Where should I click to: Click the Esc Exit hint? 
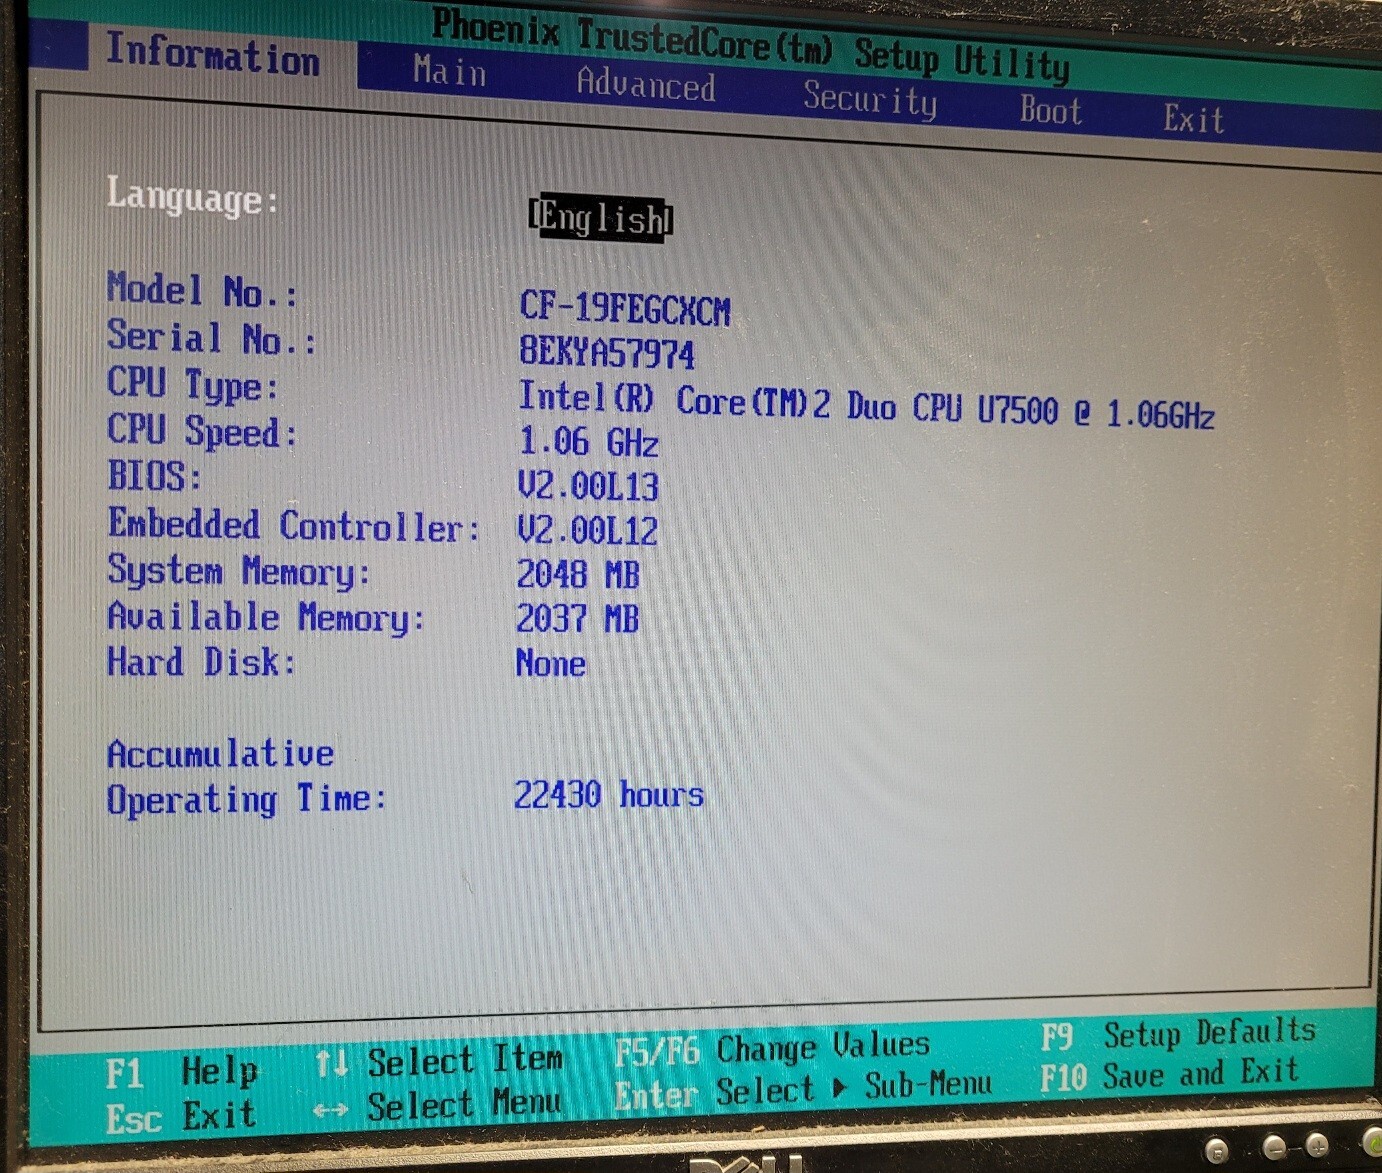[180, 1116]
